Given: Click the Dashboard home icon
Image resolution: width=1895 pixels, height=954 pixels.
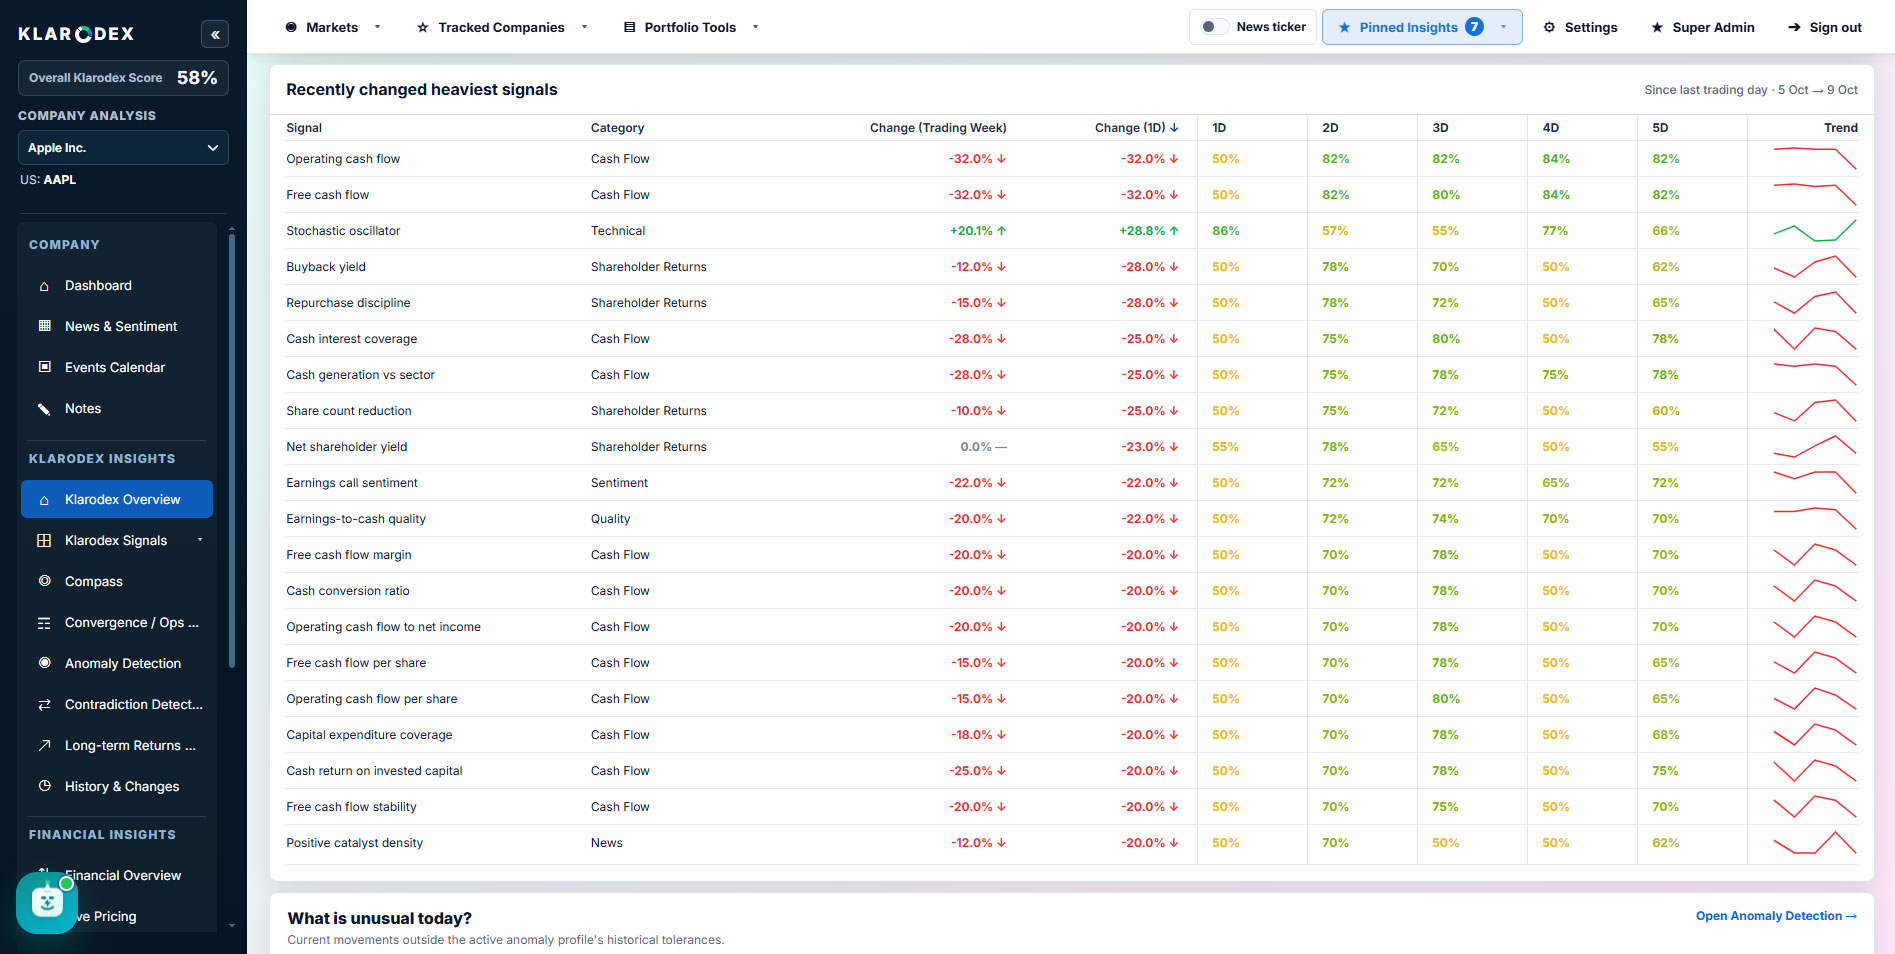Looking at the screenshot, I should pyautogui.click(x=44, y=286).
